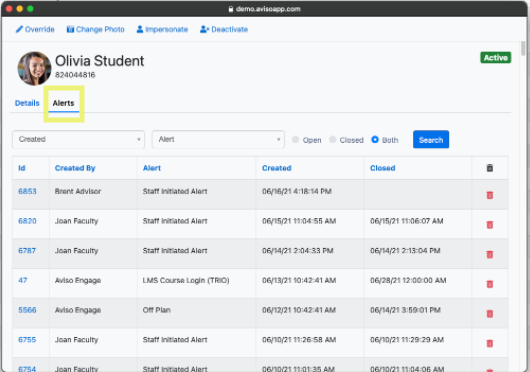The width and height of the screenshot is (530, 372).
Task: Delete alert 6853 using its trash icon
Action: (489, 195)
